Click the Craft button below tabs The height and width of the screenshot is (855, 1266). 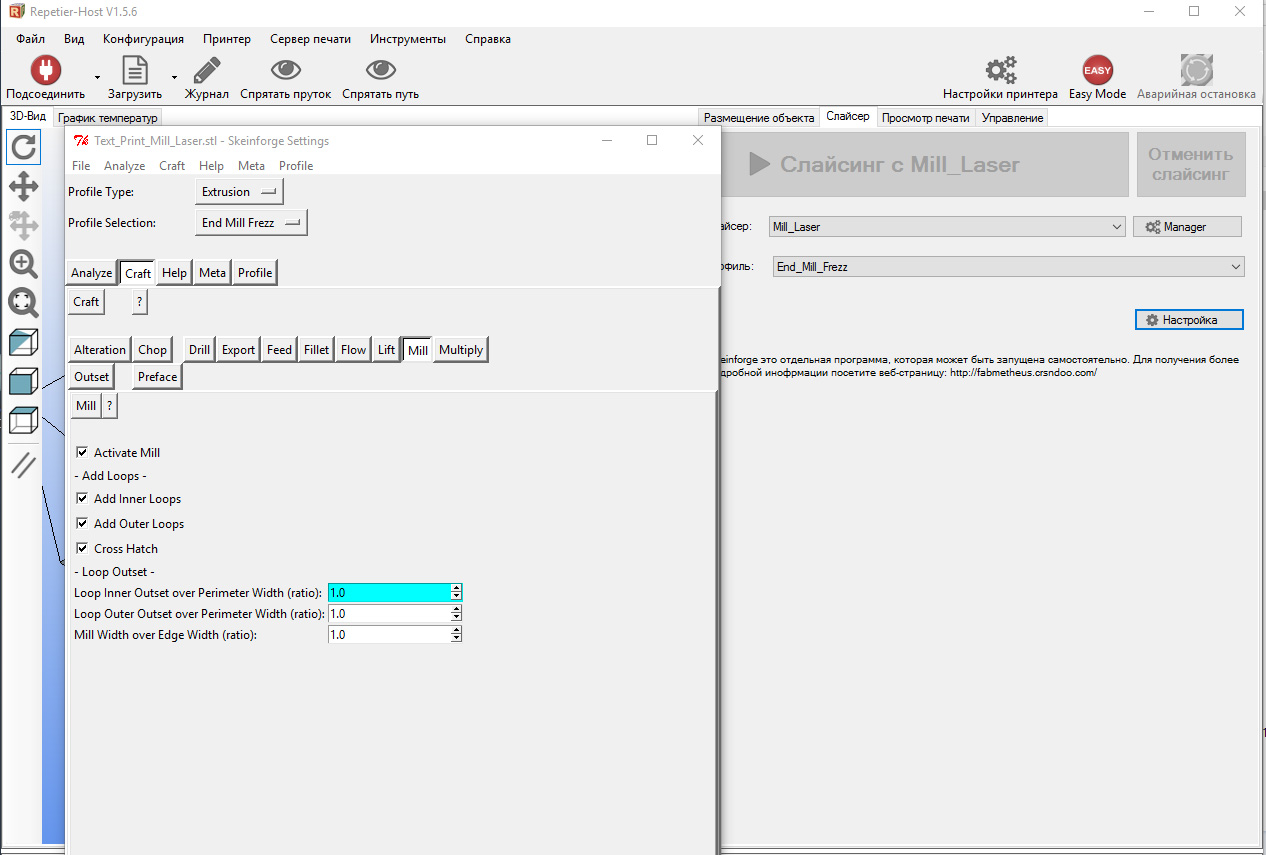click(x=86, y=302)
